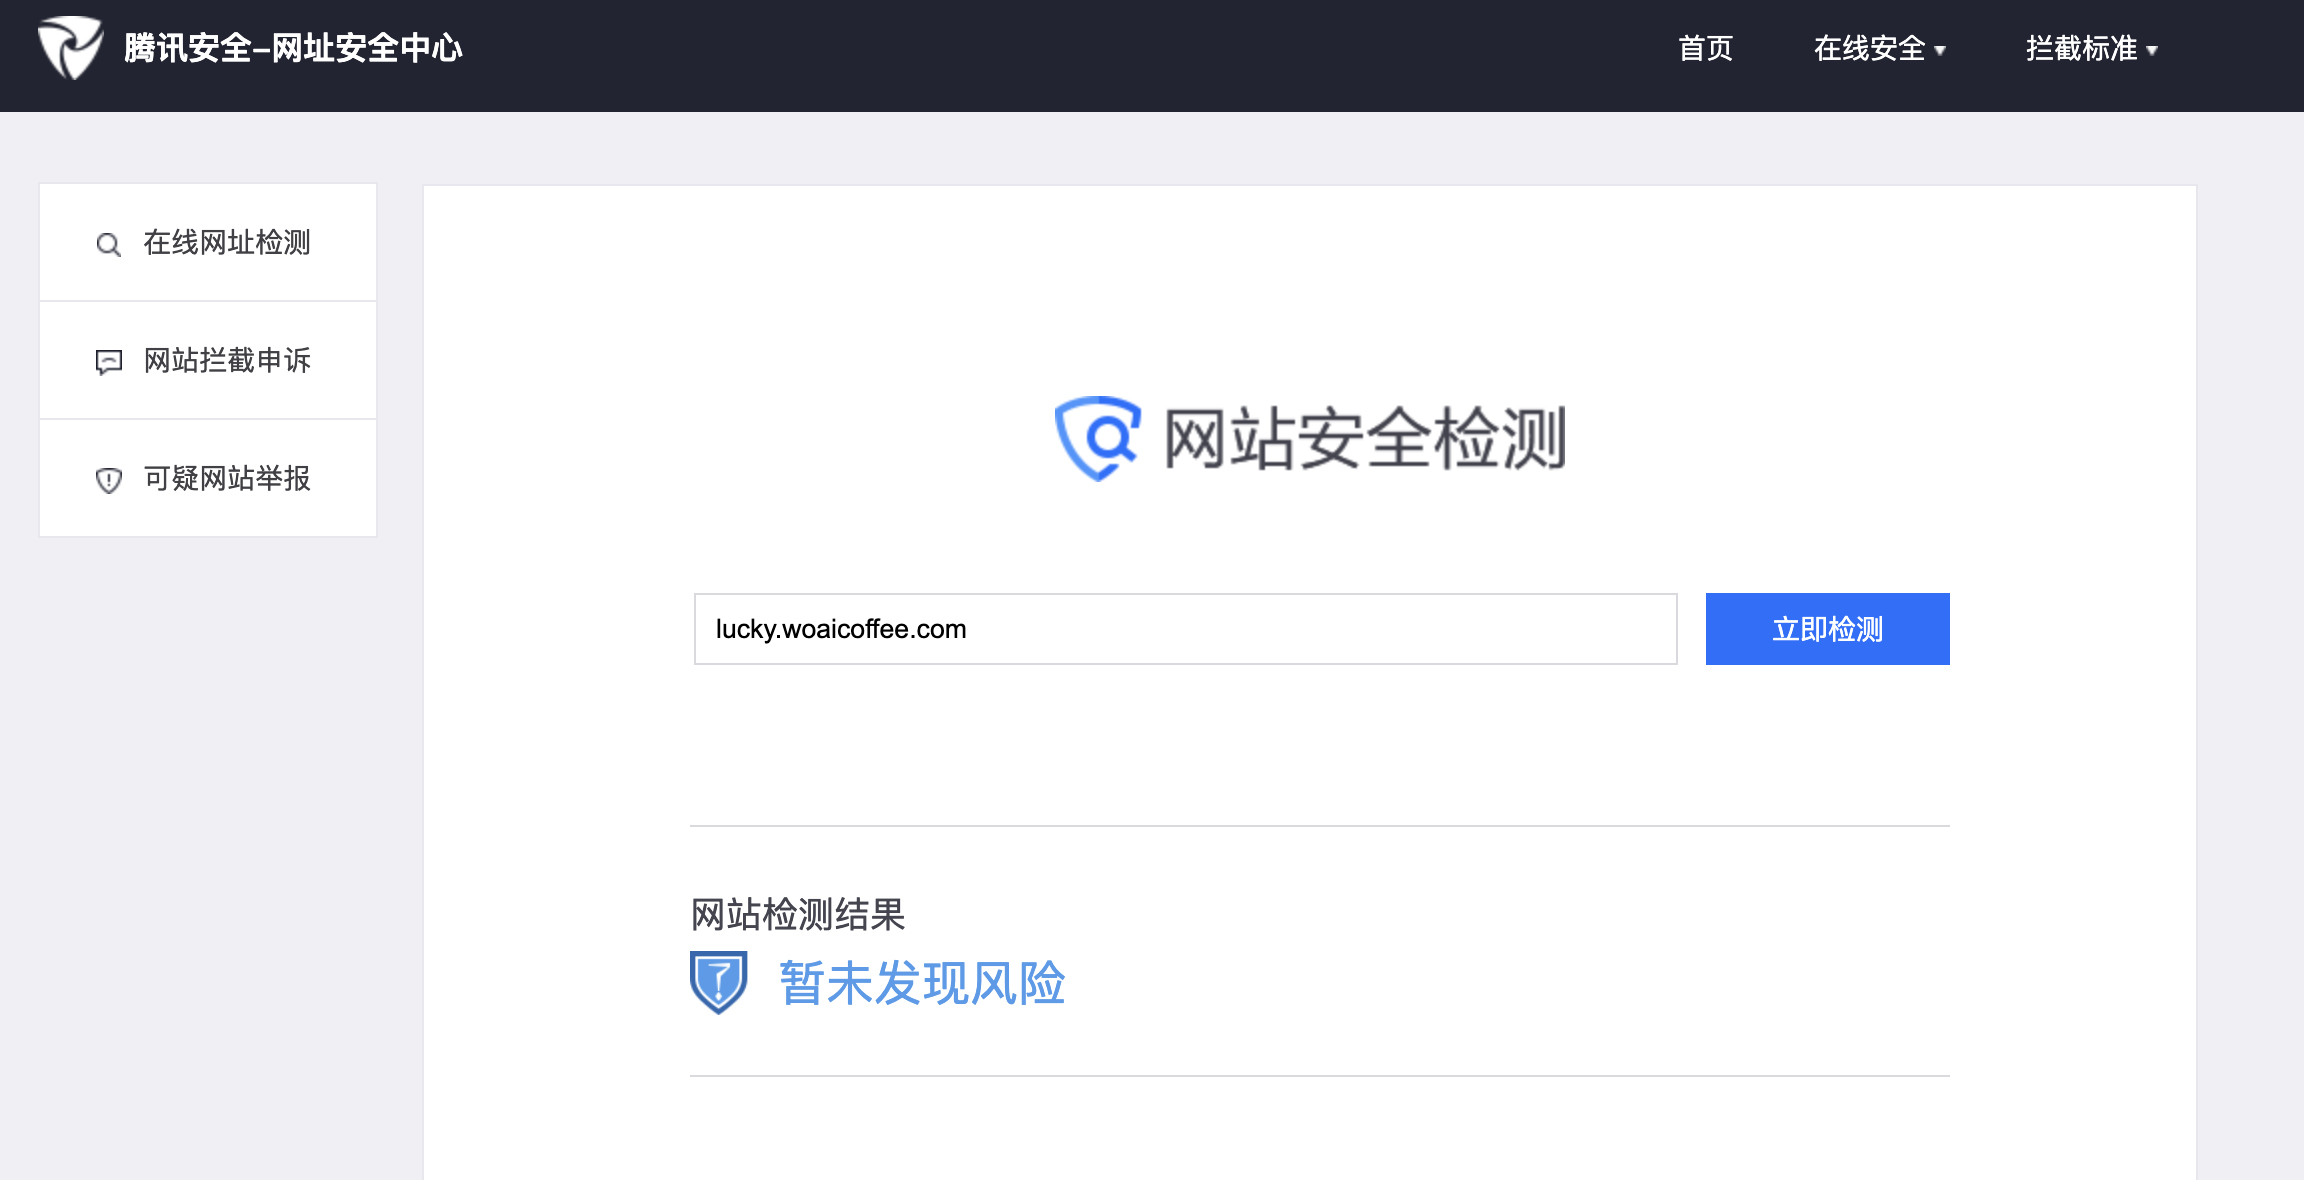Select 可疑网站举报 in the sidebar

(x=227, y=478)
